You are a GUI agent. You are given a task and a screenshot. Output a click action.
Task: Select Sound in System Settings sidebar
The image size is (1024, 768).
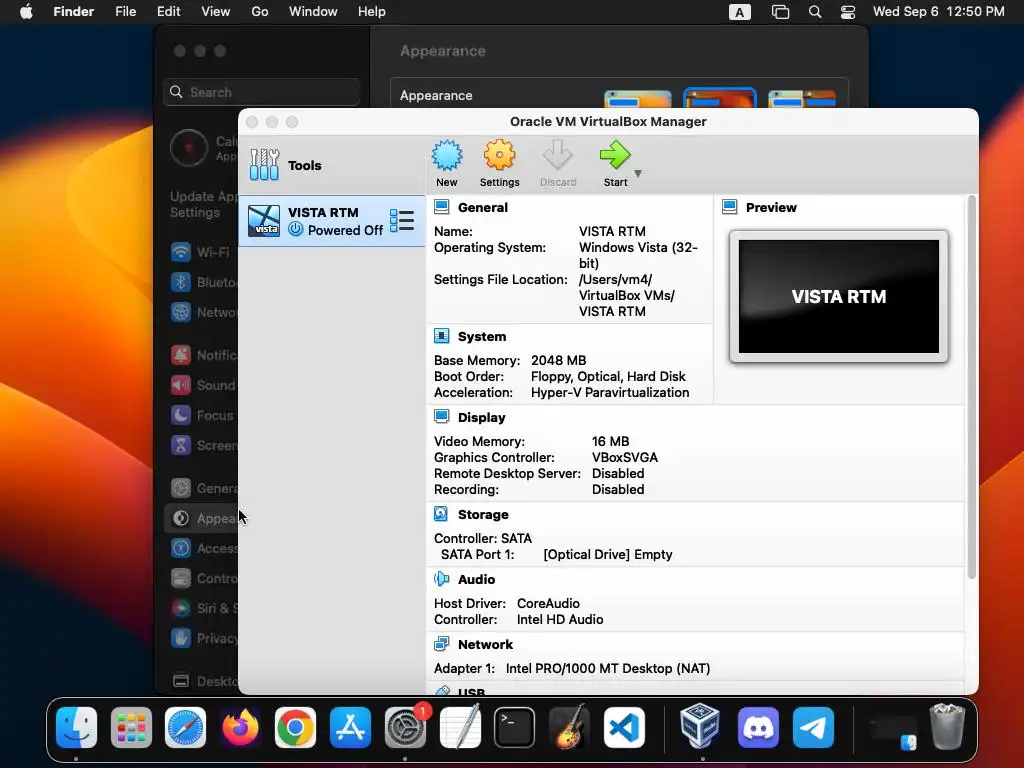tap(201, 385)
